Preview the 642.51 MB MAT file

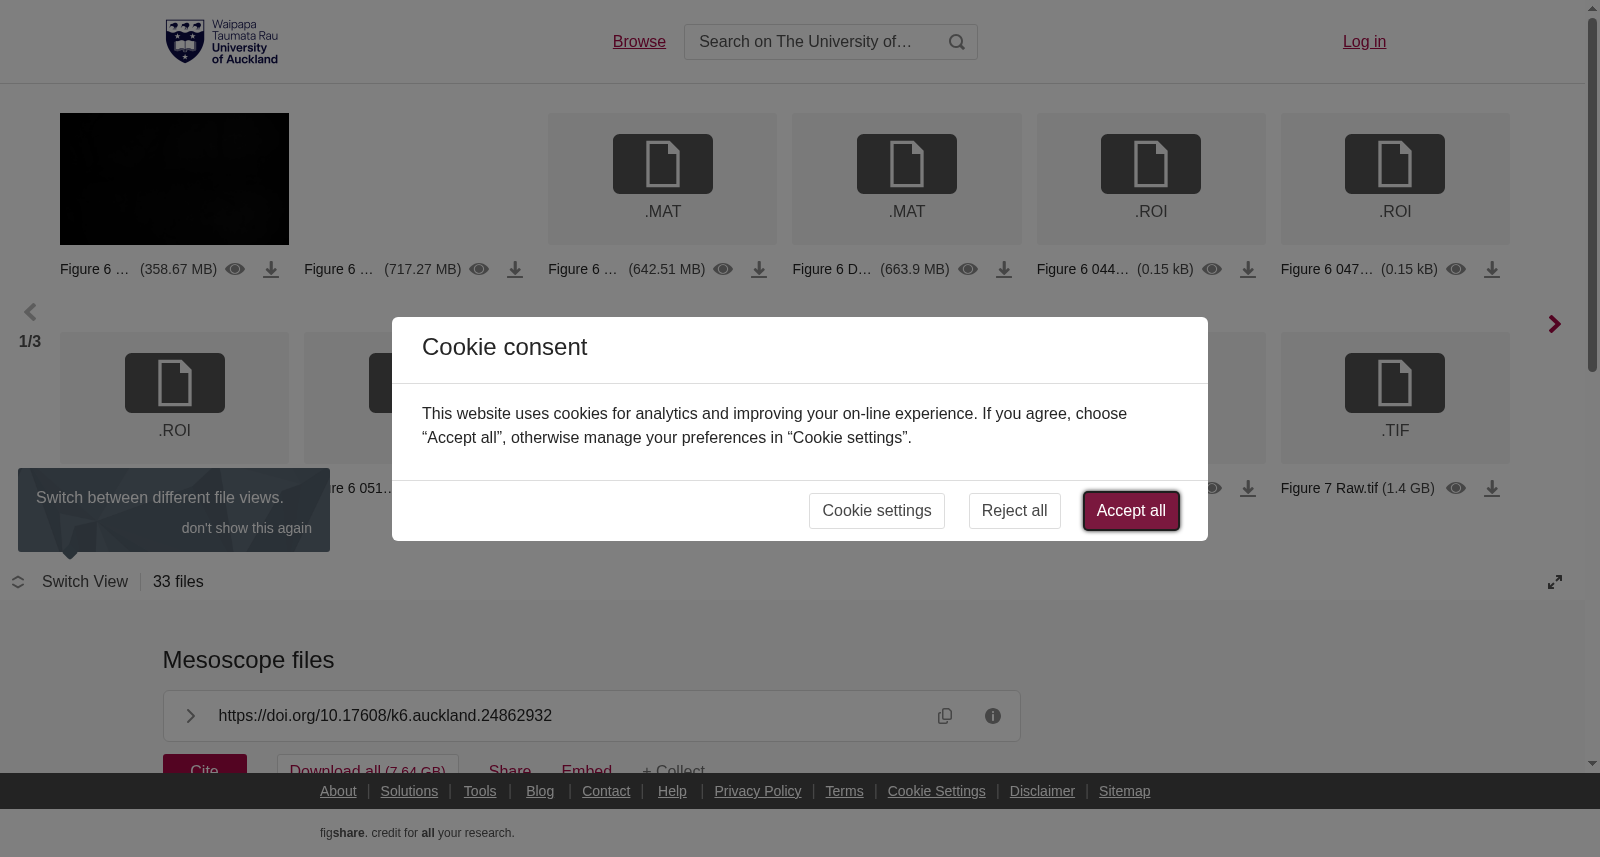[723, 269]
